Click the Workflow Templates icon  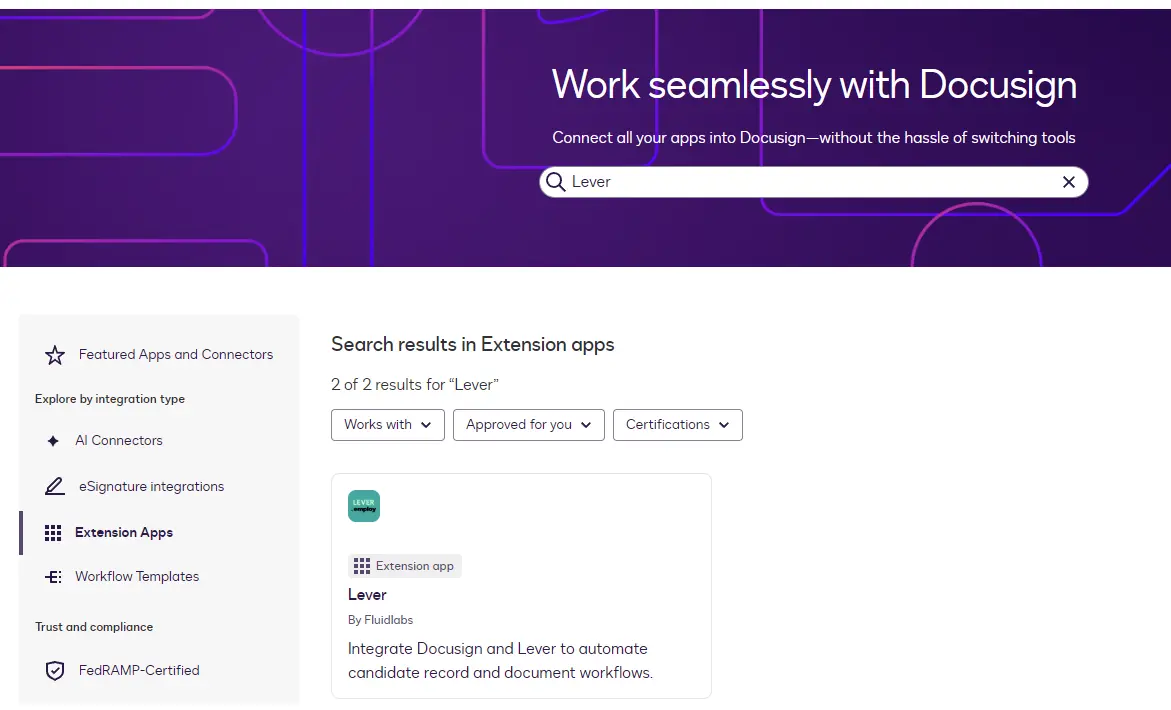[x=53, y=576]
